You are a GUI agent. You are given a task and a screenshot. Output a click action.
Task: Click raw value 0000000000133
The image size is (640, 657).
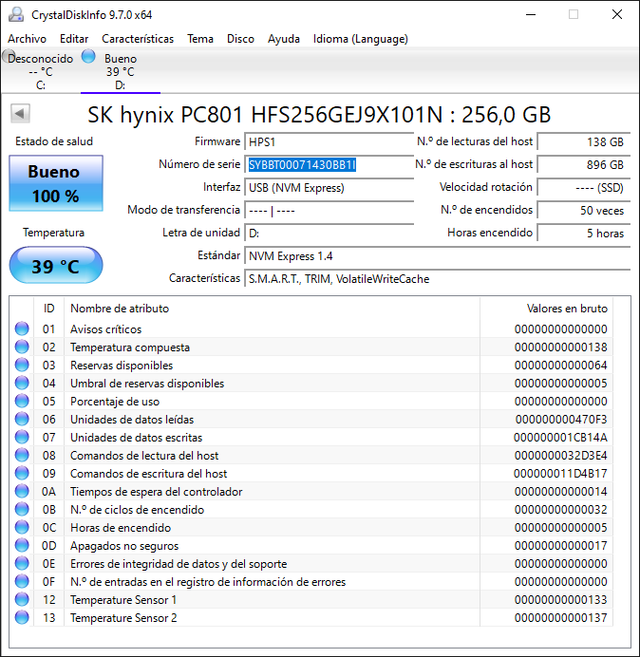point(561,600)
